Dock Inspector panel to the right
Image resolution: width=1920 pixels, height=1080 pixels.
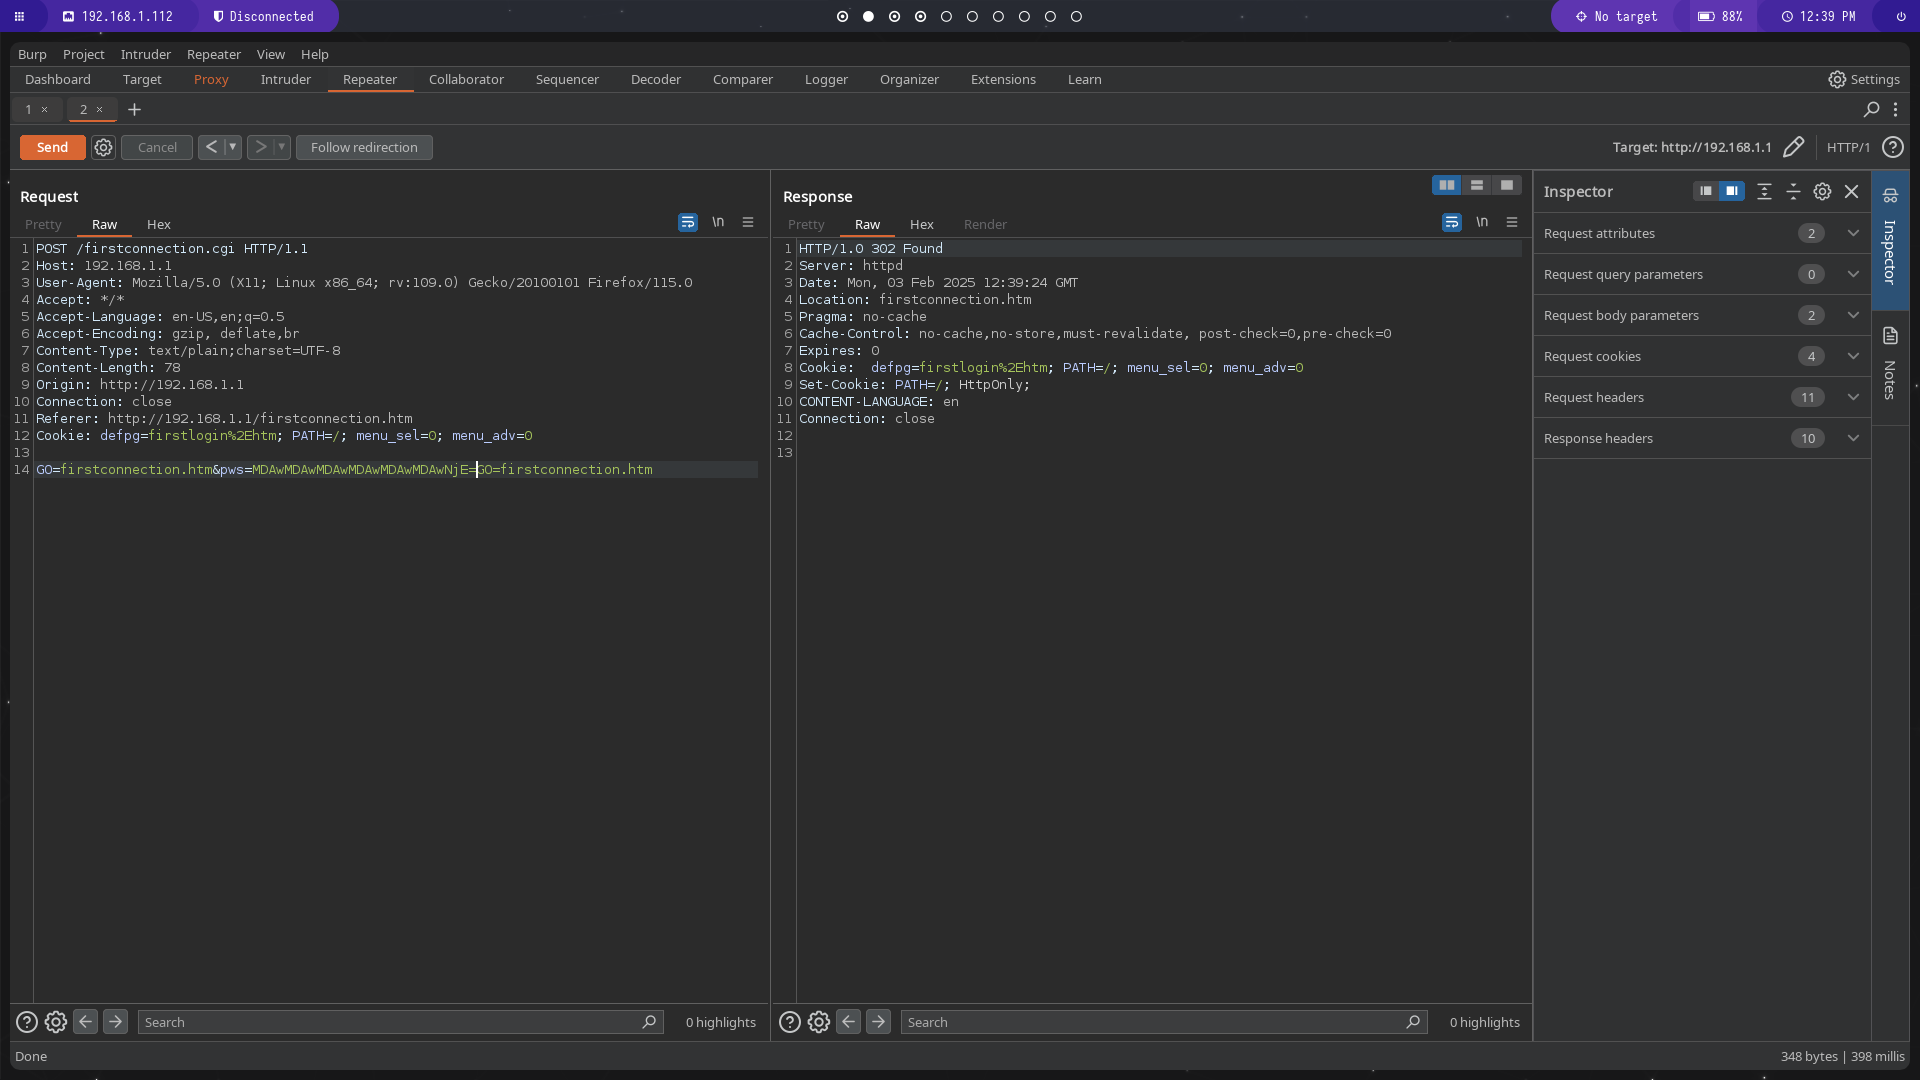tap(1732, 191)
